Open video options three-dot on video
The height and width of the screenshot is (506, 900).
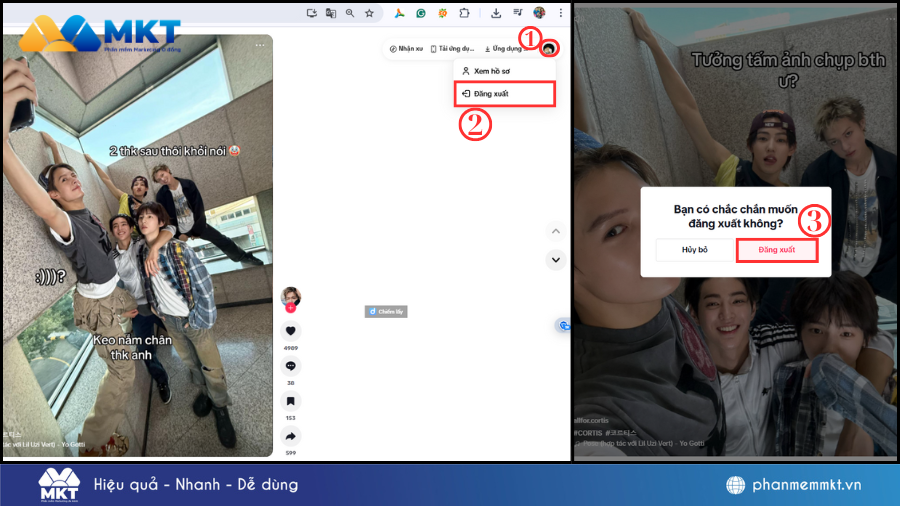tap(260, 44)
